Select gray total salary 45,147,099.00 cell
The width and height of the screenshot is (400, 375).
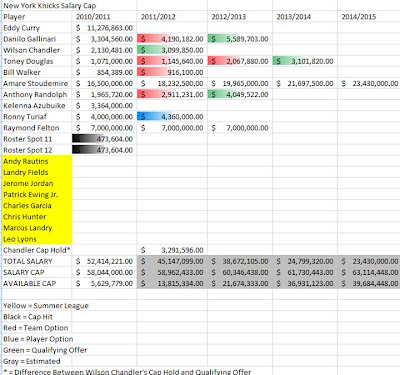[172, 261]
